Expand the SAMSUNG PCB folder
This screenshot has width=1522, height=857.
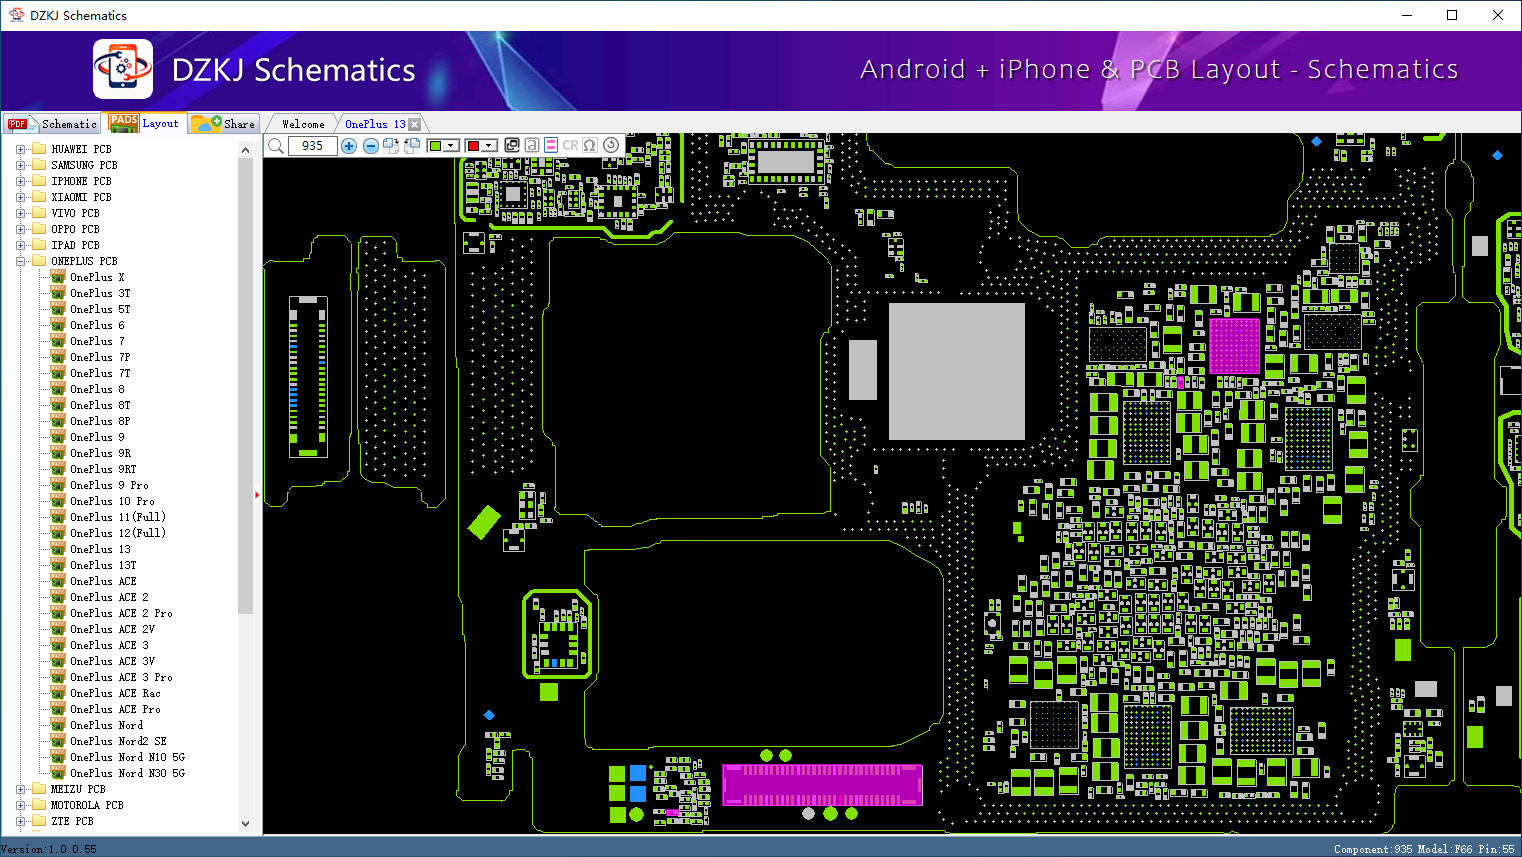point(21,165)
